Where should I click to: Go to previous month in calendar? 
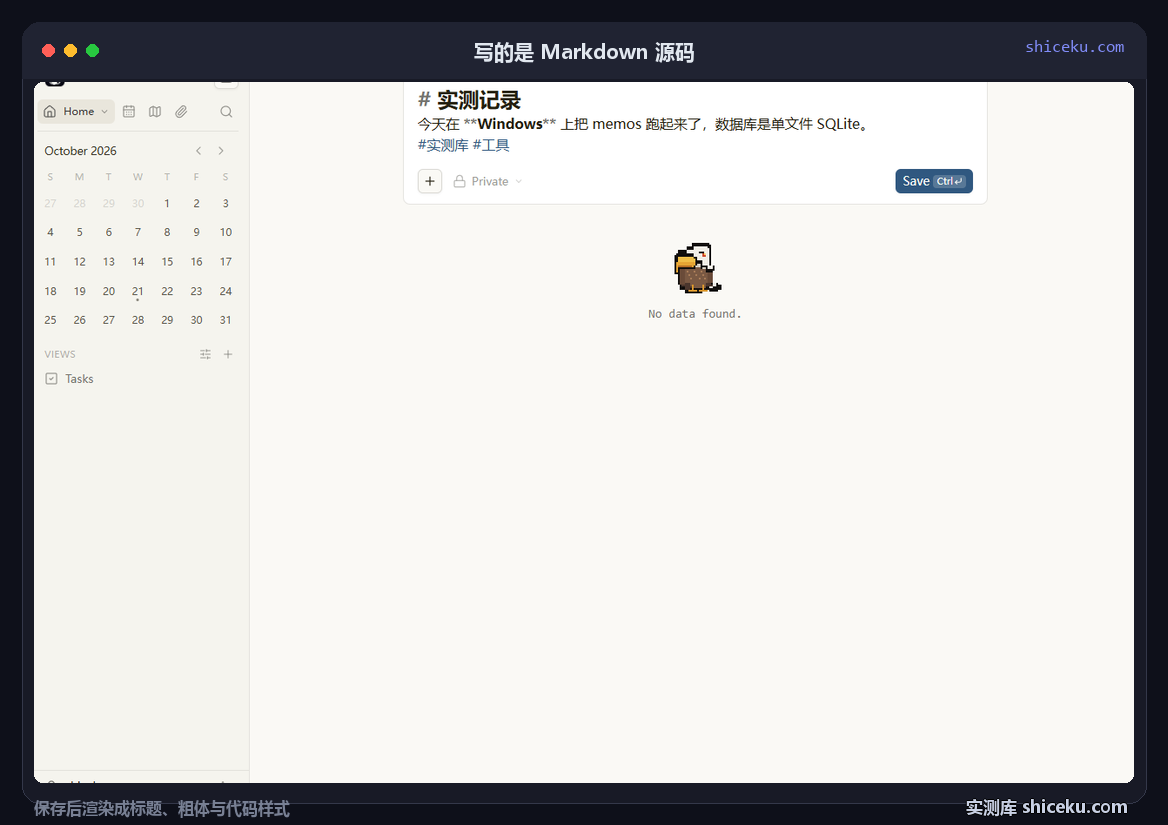(199, 150)
